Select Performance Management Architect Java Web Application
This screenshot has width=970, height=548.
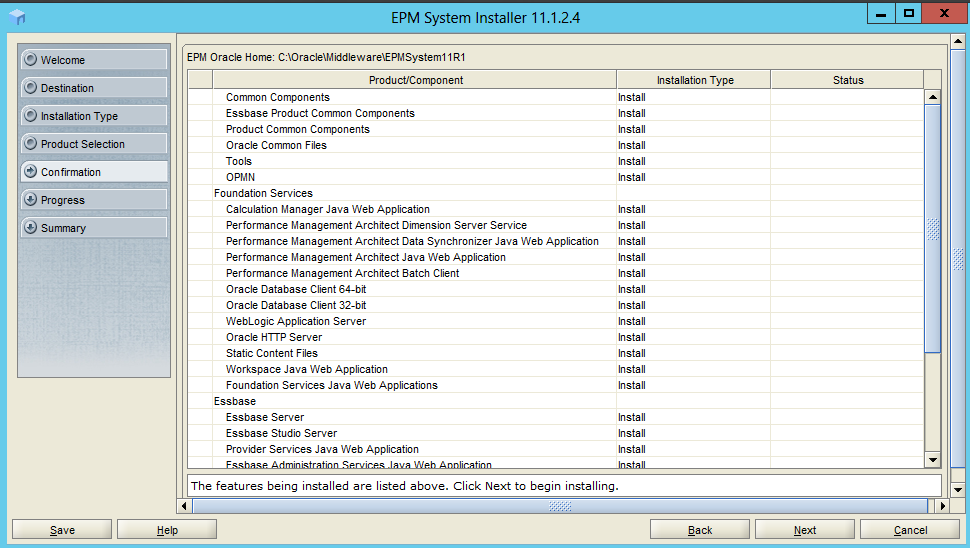[556, 258]
